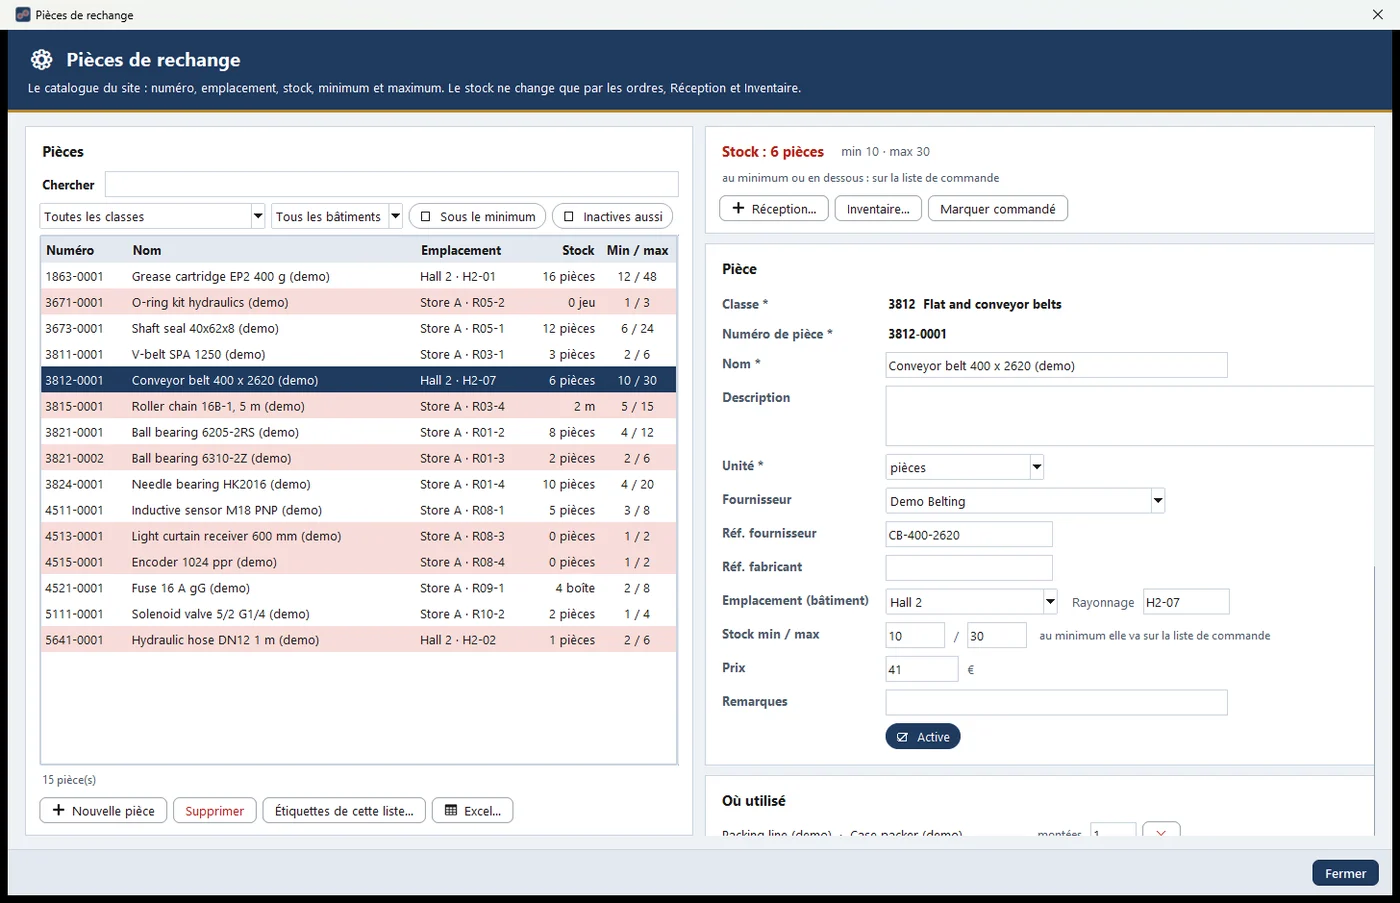Expand the Fournisseur dropdown showing Demo Belting
The image size is (1400, 903).
coord(1025,501)
